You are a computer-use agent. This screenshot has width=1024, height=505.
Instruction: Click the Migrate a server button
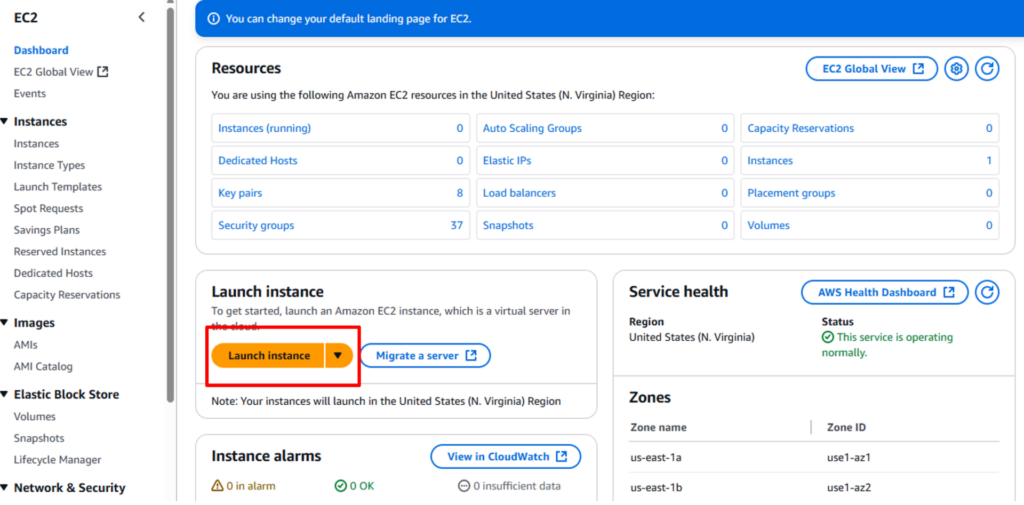point(425,355)
